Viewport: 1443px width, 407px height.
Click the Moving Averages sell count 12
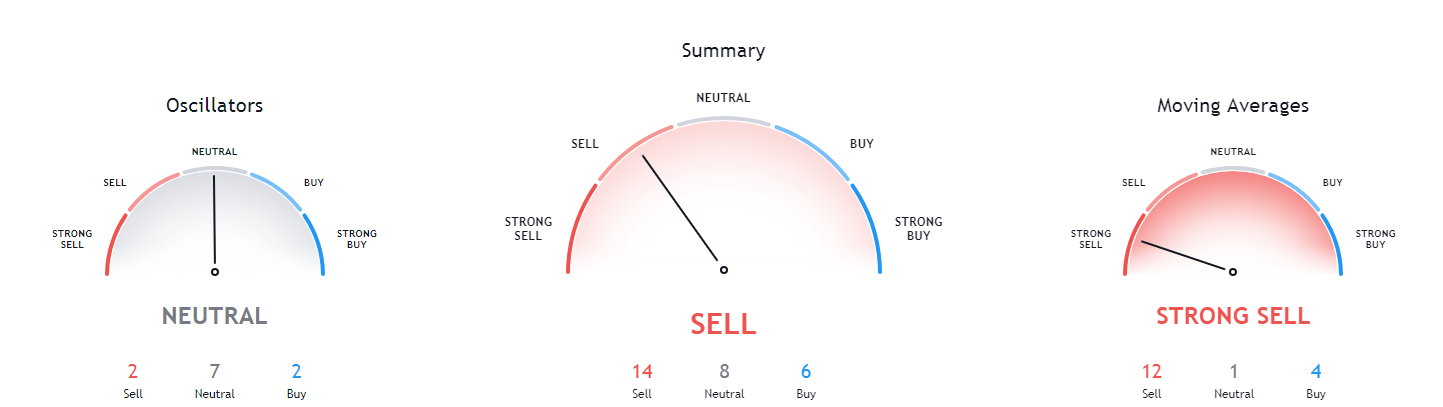click(x=1151, y=372)
